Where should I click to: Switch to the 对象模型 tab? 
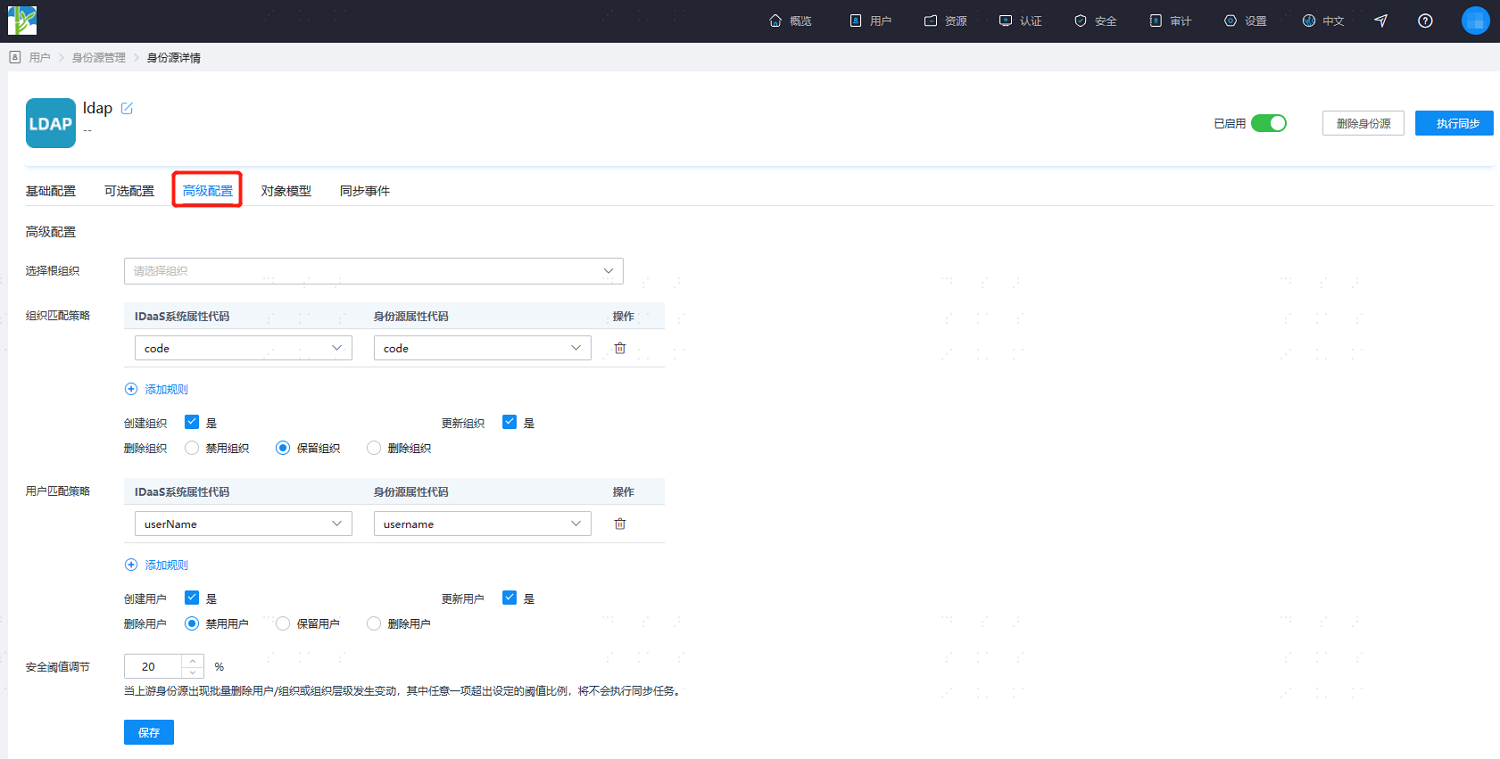(x=286, y=191)
